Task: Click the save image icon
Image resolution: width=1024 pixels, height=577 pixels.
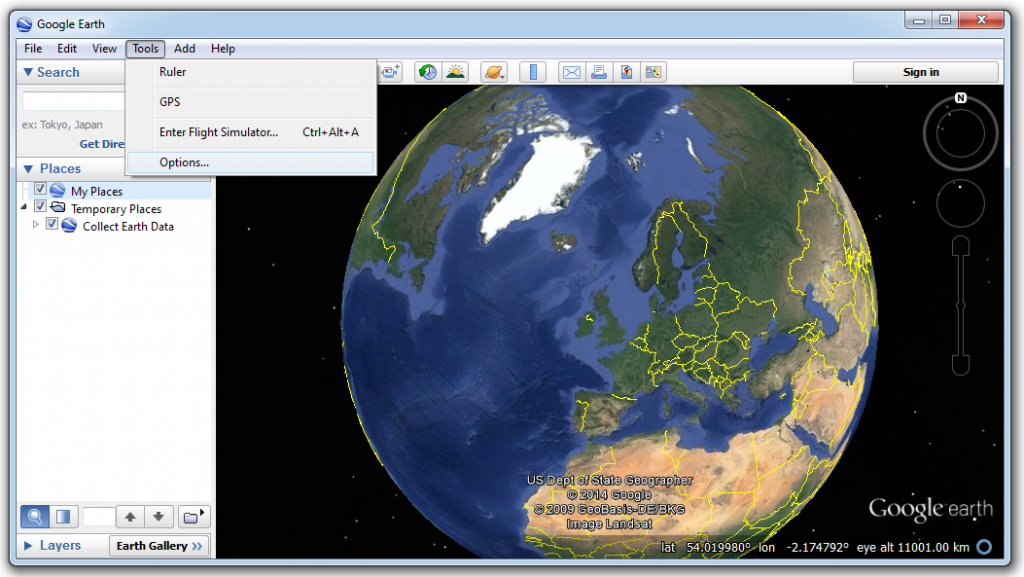Action: click(x=626, y=72)
